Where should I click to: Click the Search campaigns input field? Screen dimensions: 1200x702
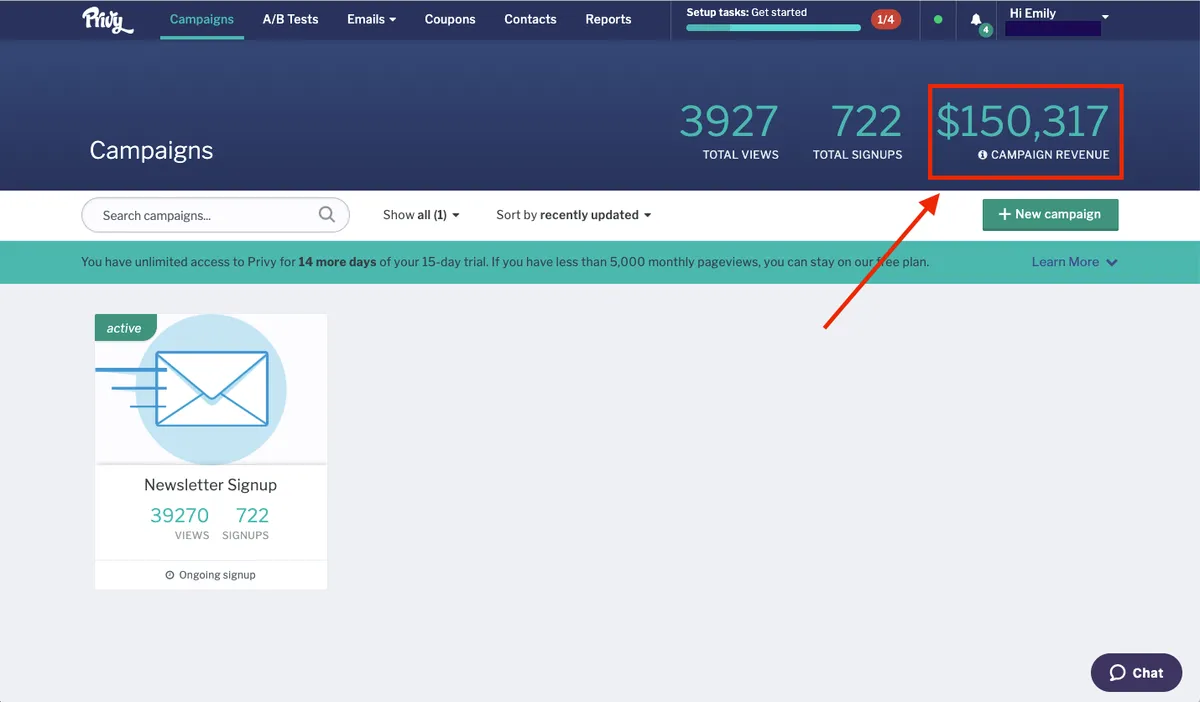215,215
